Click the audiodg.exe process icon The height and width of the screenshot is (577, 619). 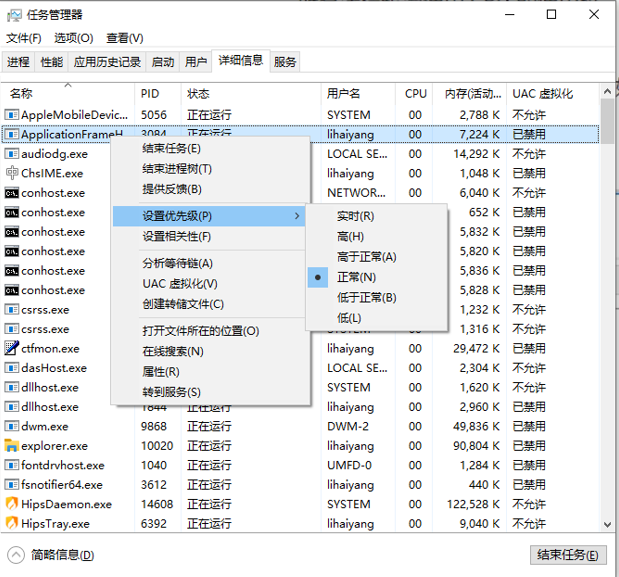(11, 154)
